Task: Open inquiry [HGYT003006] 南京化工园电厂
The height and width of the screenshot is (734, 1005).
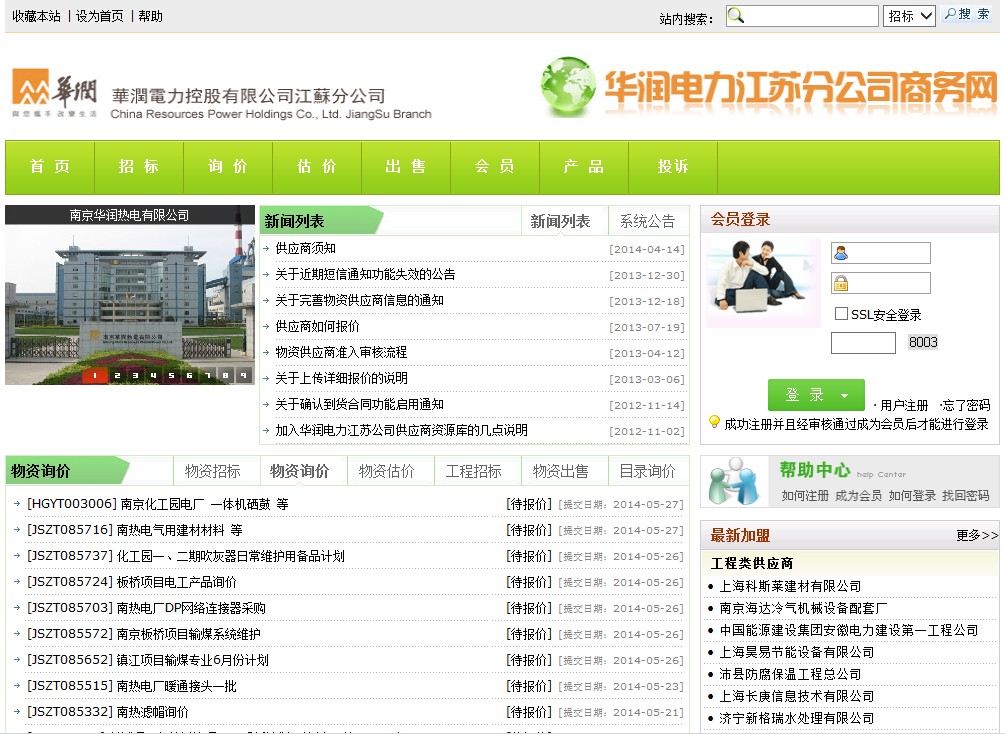Action: click(158, 505)
